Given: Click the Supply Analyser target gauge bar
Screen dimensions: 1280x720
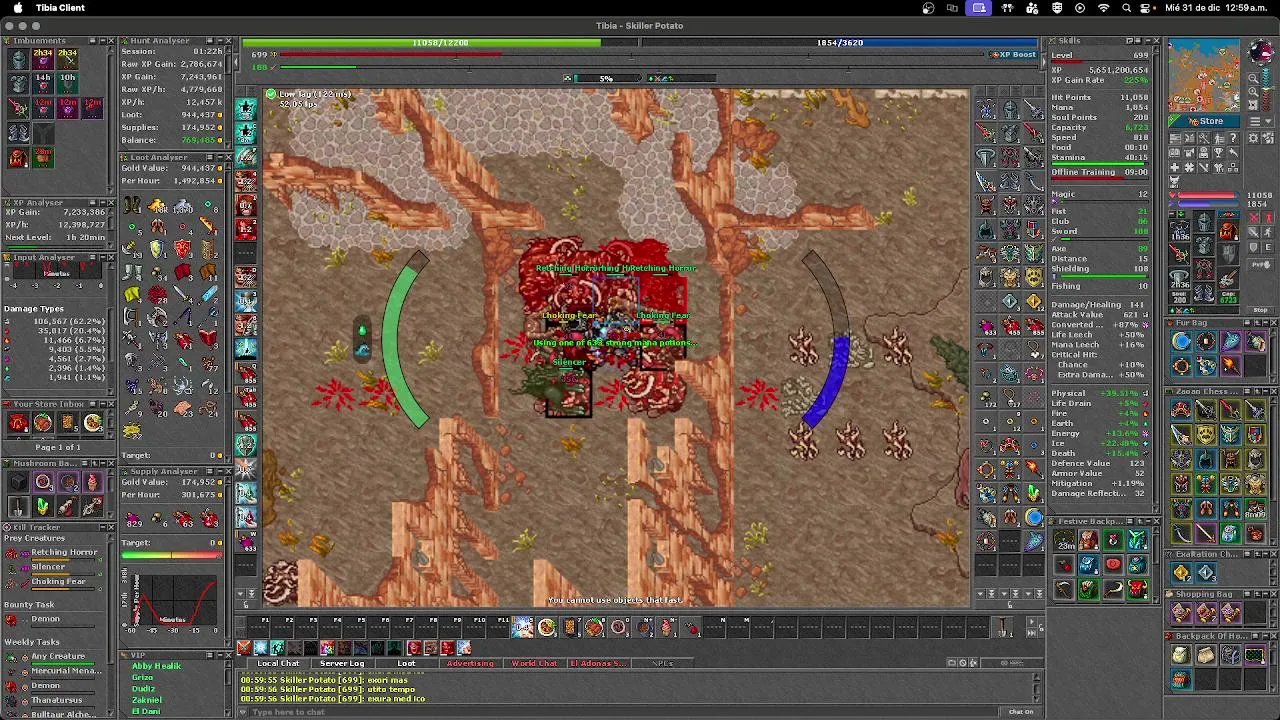Looking at the screenshot, I should click(x=170, y=555).
